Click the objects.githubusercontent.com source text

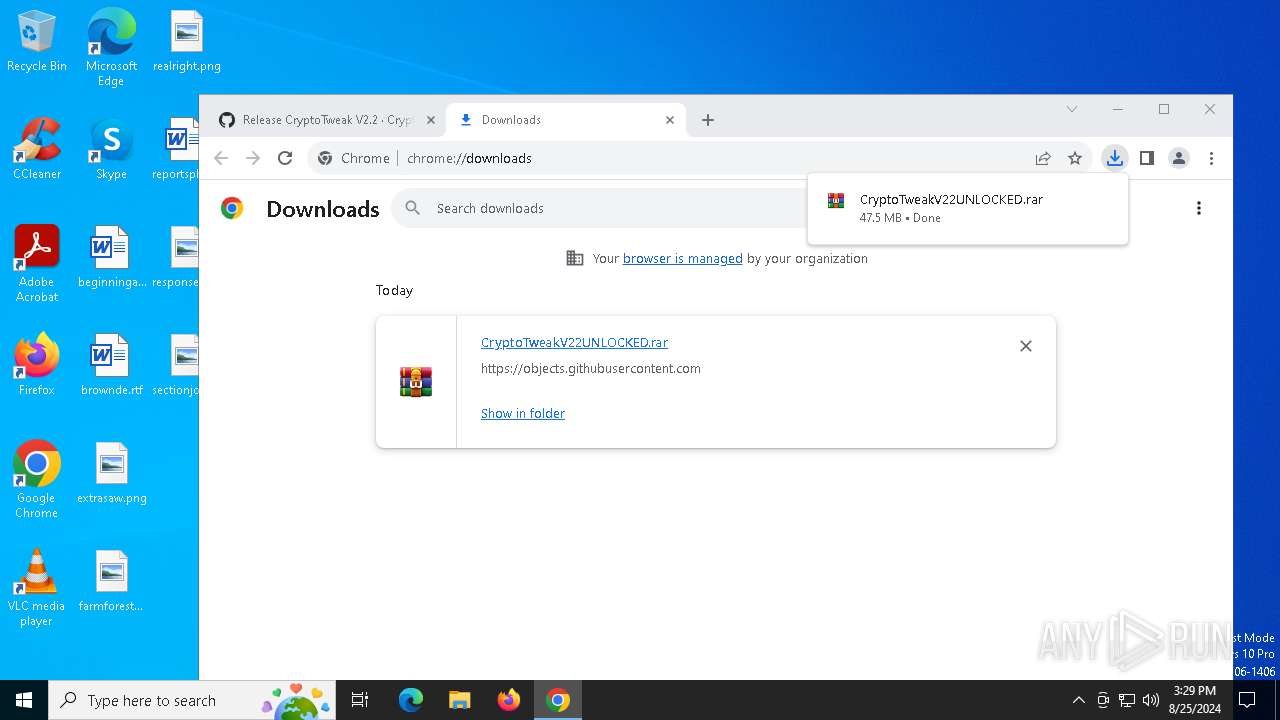coord(590,368)
